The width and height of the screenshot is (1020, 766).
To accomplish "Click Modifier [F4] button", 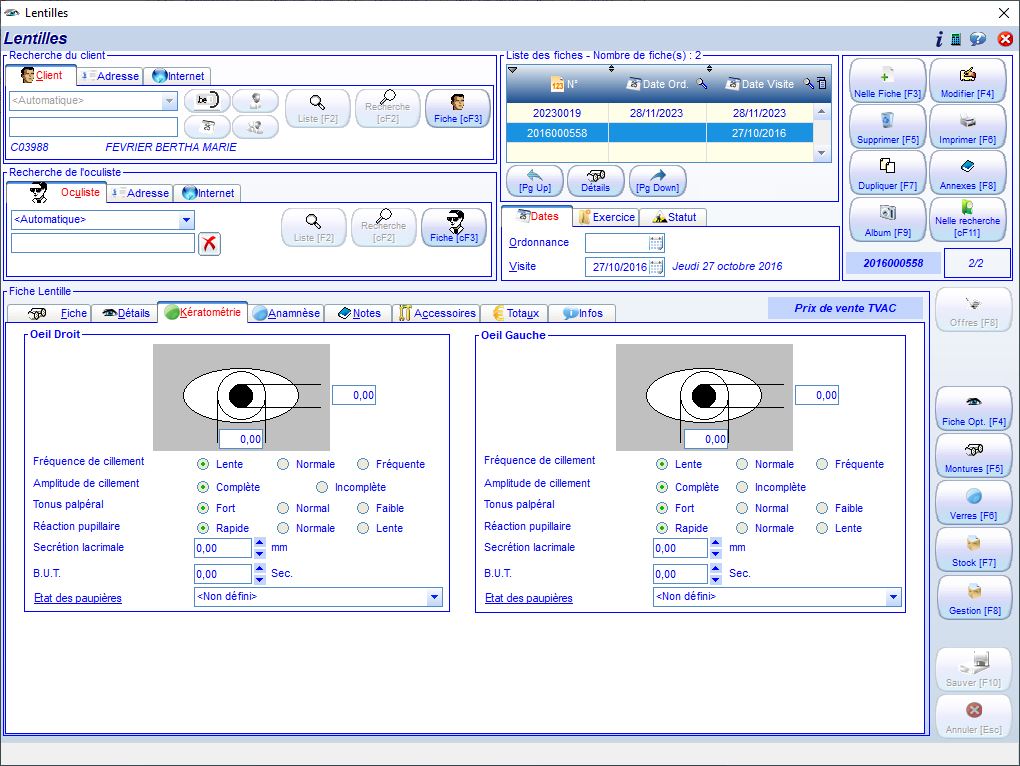I will [967, 81].
